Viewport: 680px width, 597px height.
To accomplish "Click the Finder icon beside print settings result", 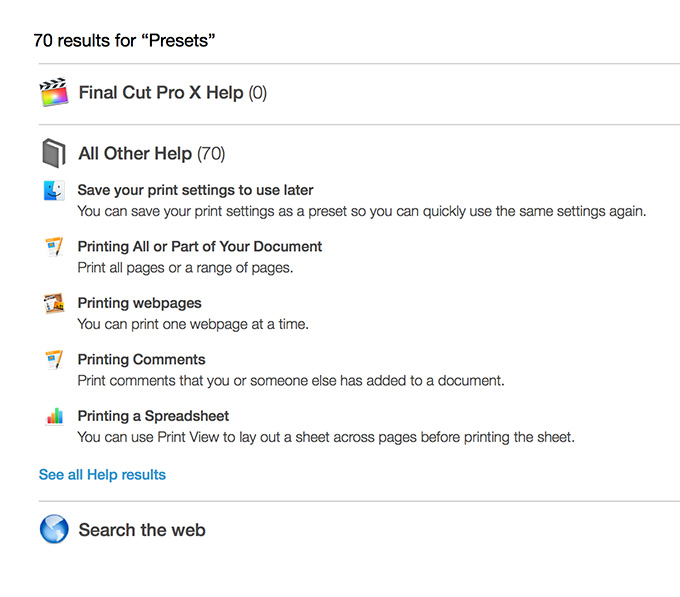I will (54, 190).
